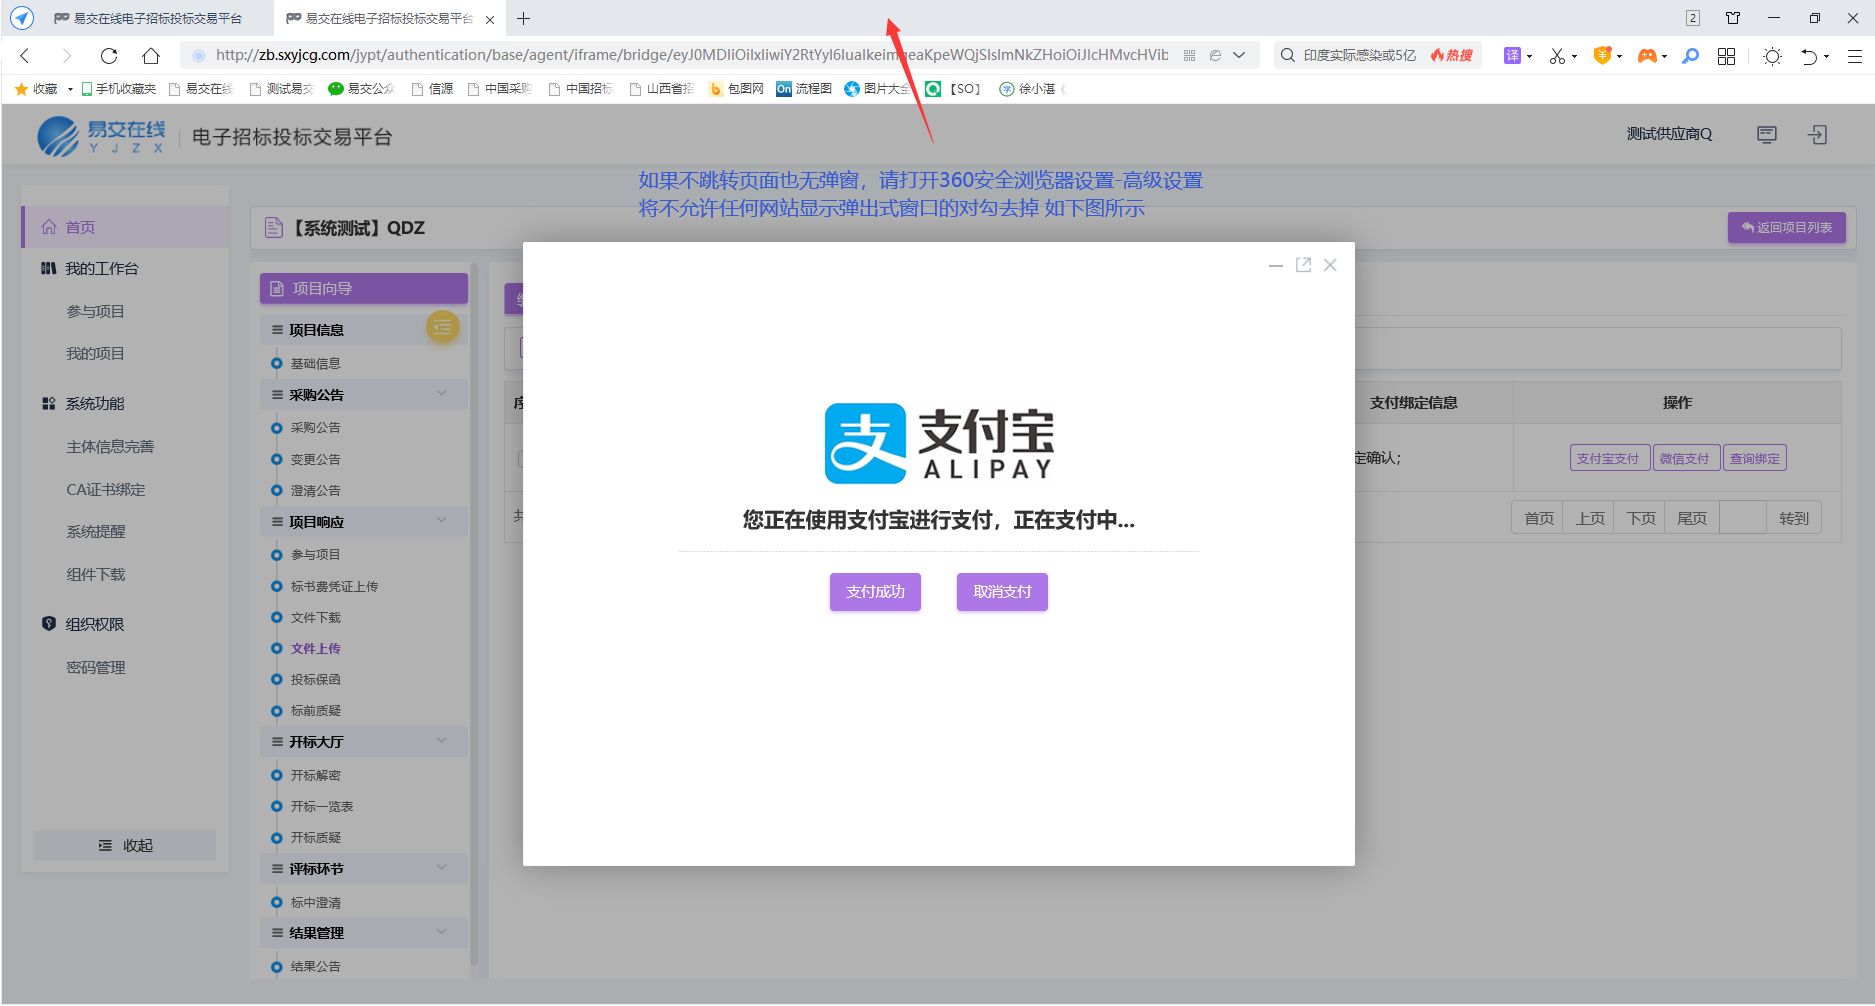Viewport: 1875px width, 1006px height.
Task: Collapse the 结果管理 section
Action: pyautogui.click(x=441, y=932)
